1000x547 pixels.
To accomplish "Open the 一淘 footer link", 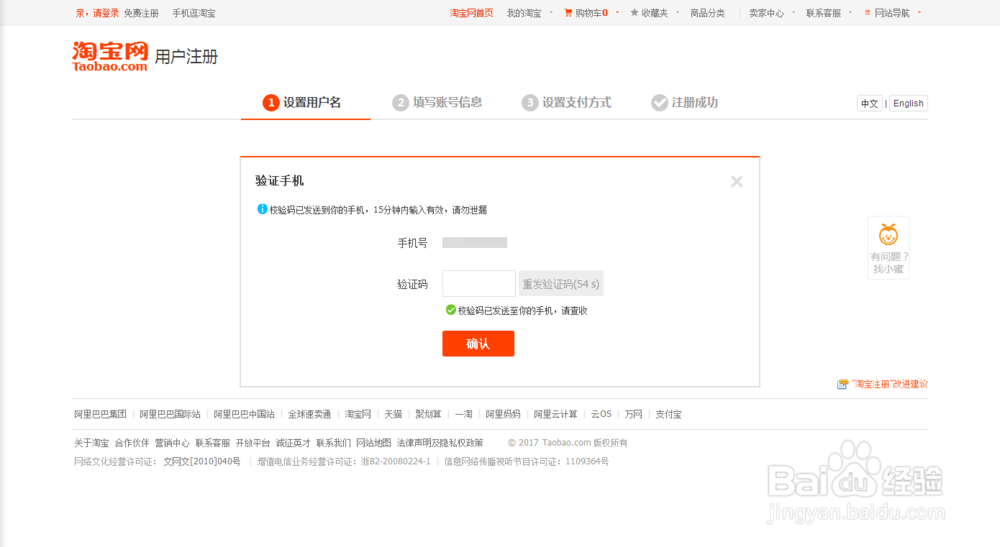I will [x=464, y=414].
